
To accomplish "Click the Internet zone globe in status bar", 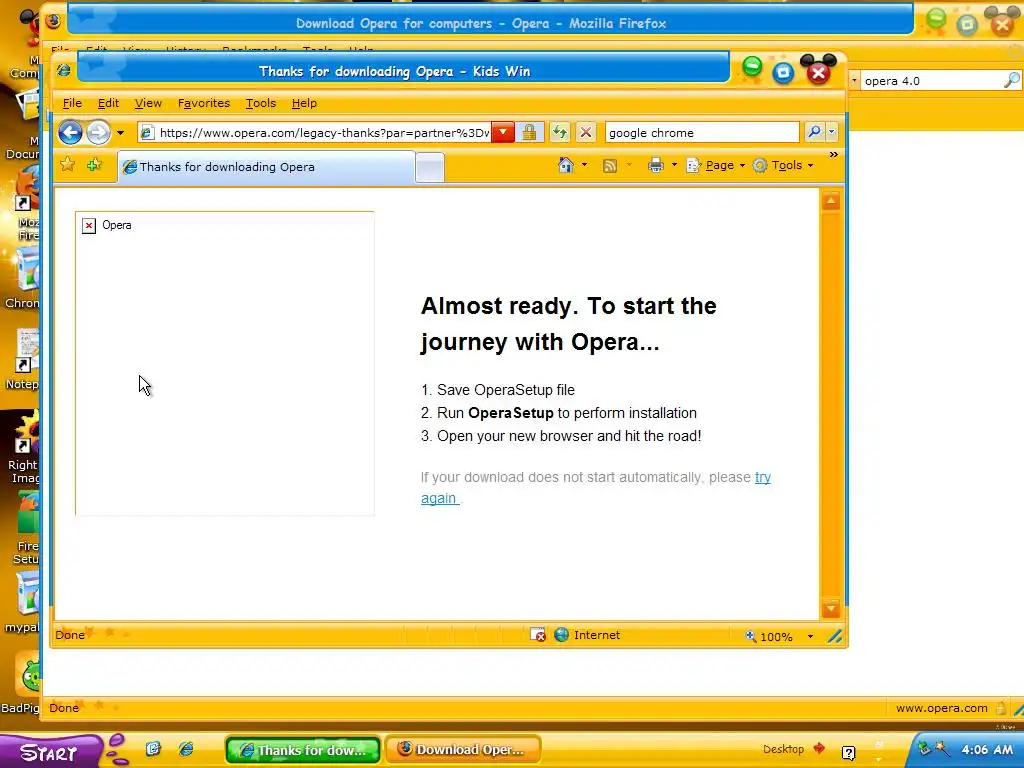I will [561, 635].
